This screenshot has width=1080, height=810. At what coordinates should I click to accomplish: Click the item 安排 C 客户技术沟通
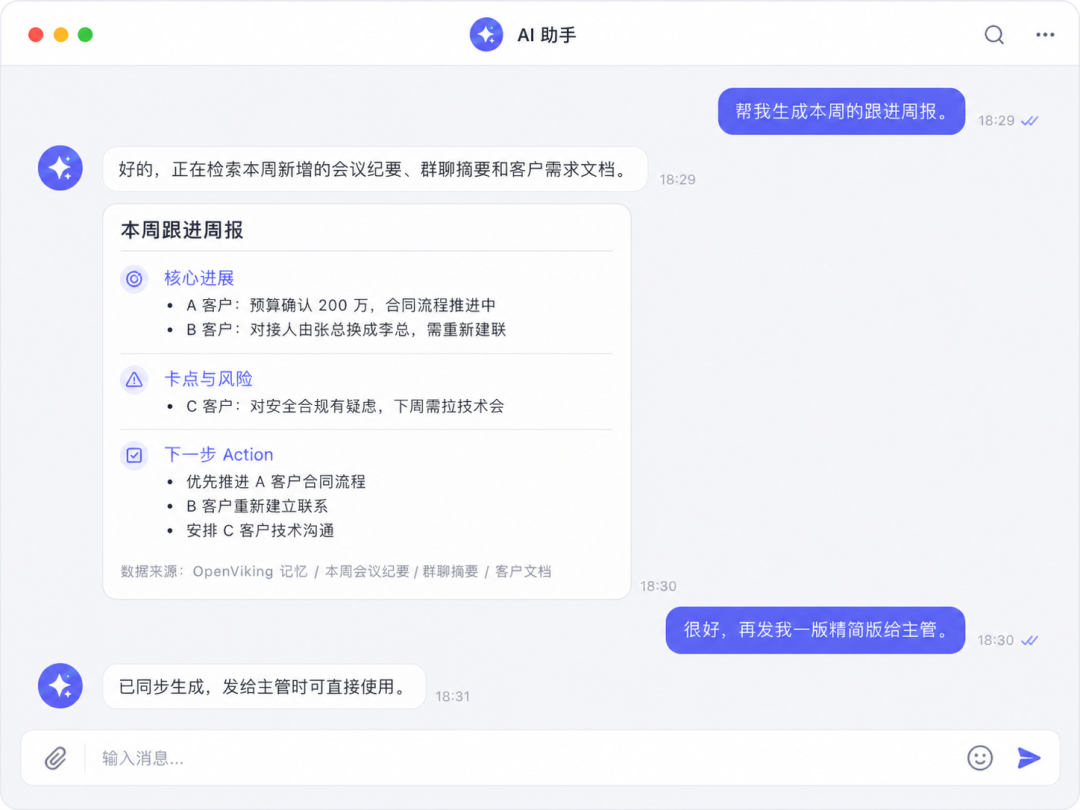[x=260, y=530]
